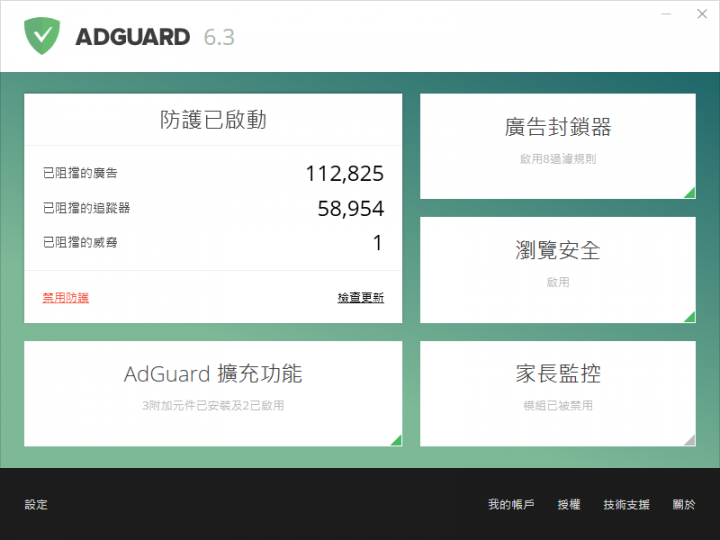Viewport: 720px width, 540px height.
Task: Open the 瀏覽安全 browsing security card
Action: click(x=557, y=270)
